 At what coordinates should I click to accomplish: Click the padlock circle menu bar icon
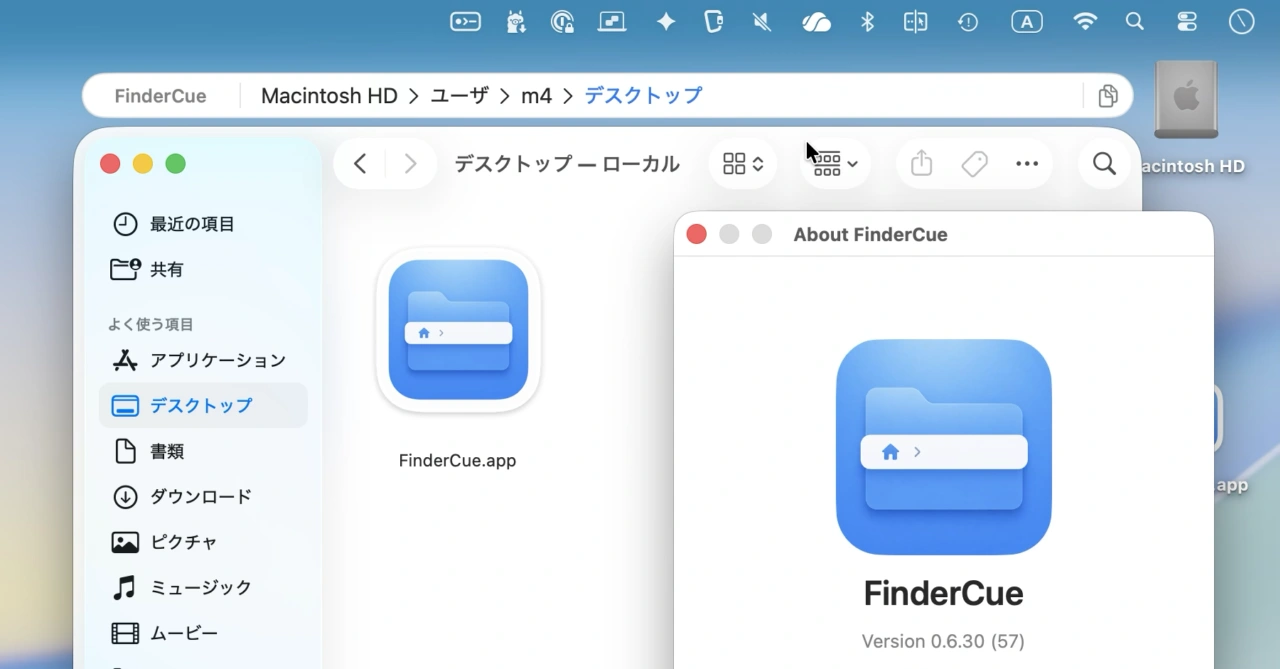[563, 22]
